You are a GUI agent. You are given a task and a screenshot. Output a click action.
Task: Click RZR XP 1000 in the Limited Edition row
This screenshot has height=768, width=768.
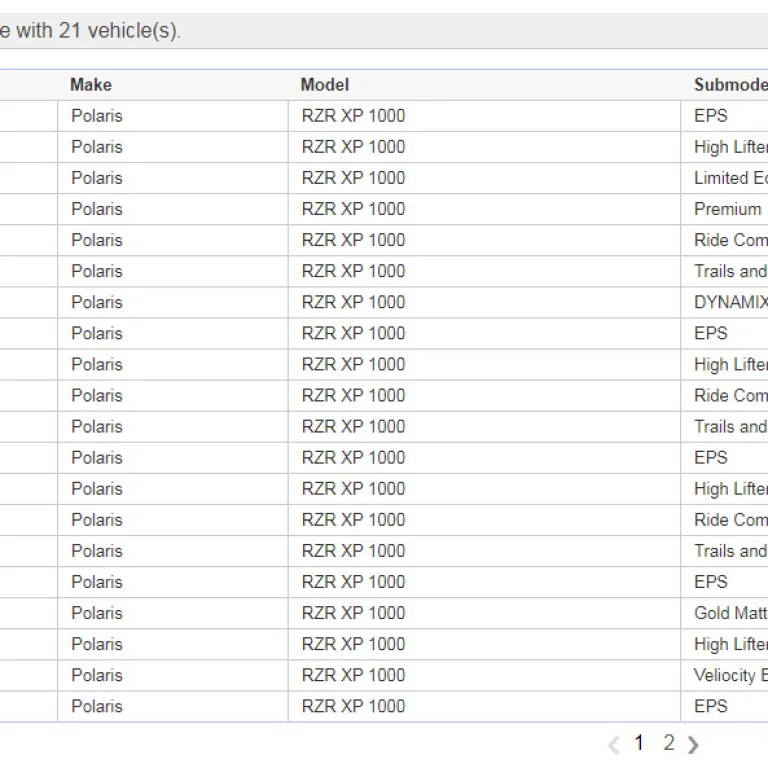(x=354, y=178)
